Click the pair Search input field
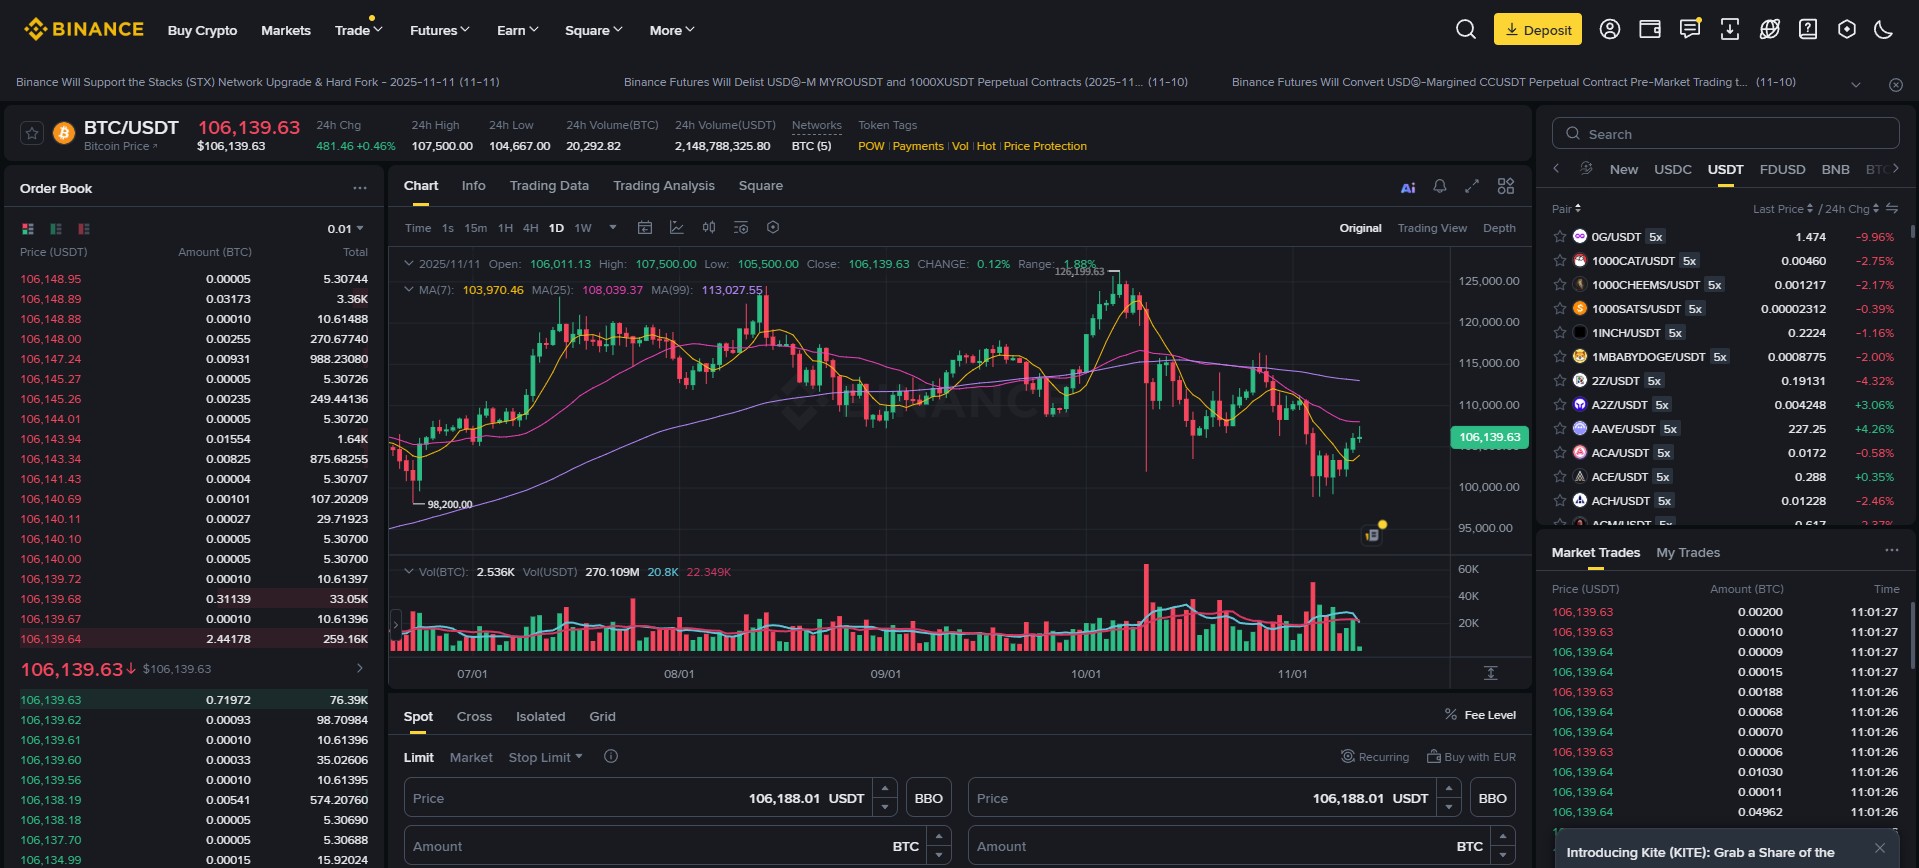 point(1725,133)
